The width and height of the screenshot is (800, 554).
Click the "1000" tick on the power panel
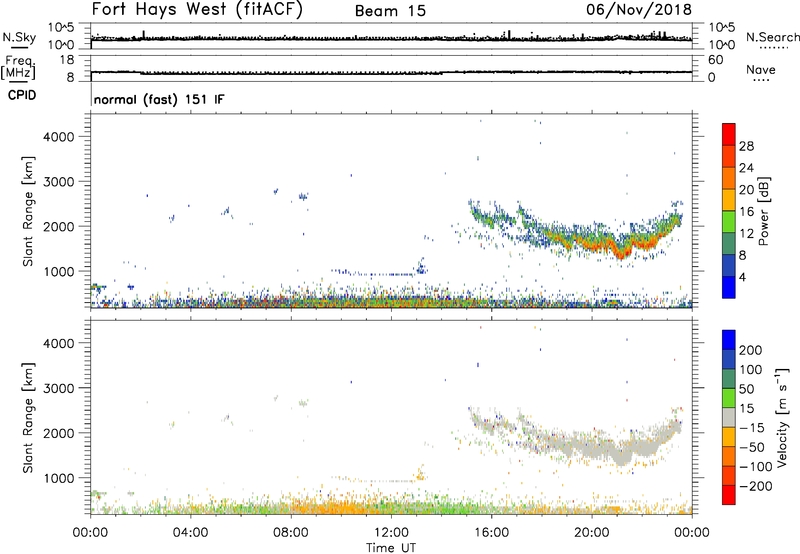point(58,271)
